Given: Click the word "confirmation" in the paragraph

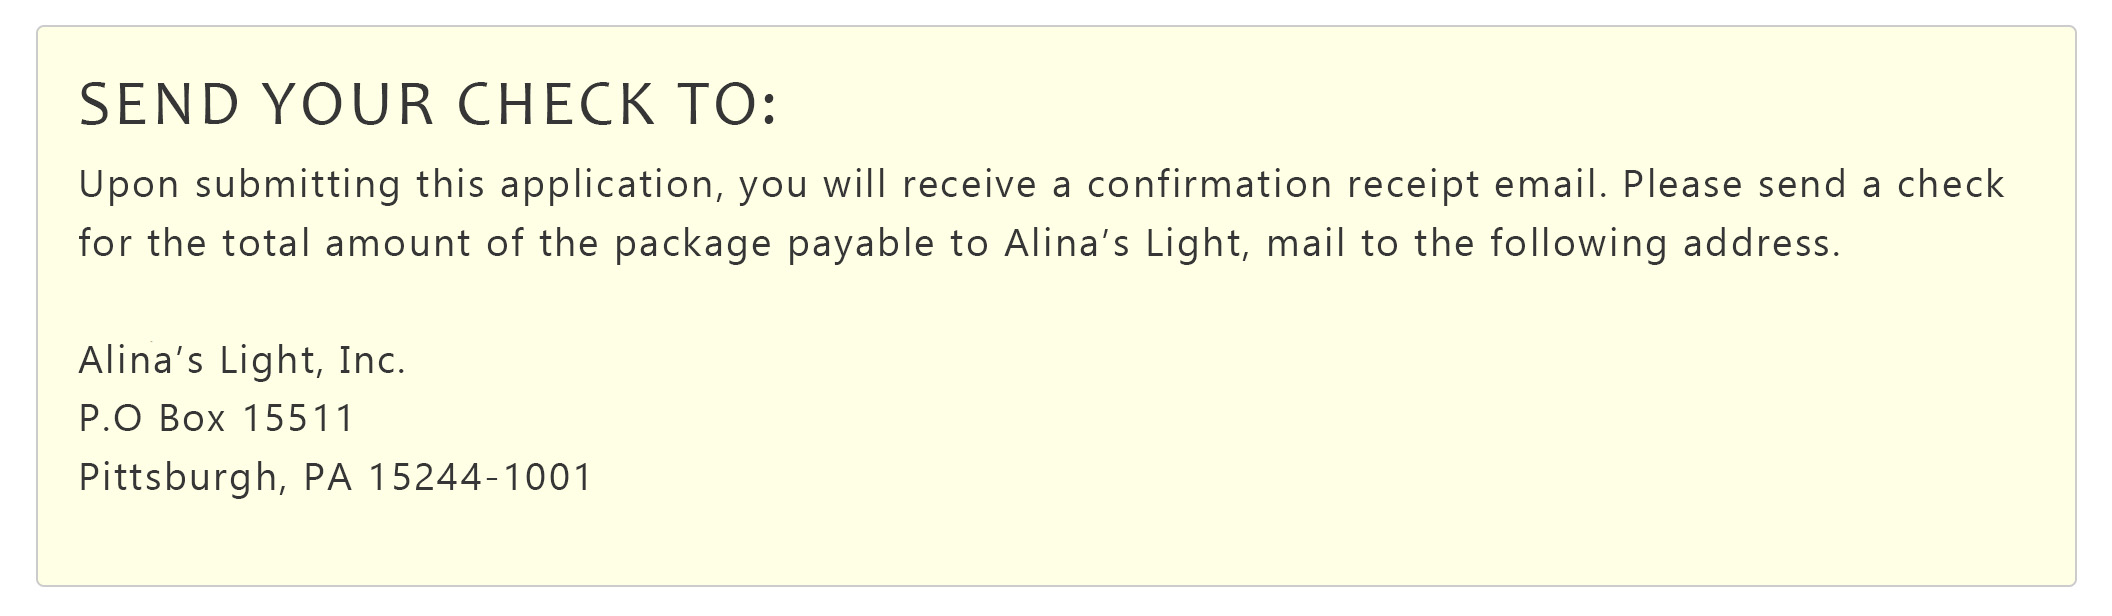Looking at the screenshot, I should point(1209,185).
